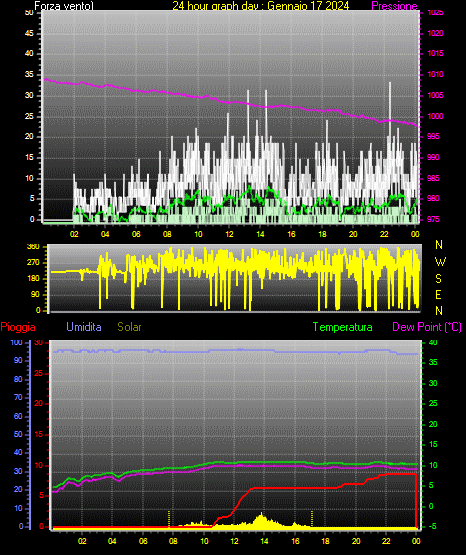Click the 12 hour tick on wind graph
The image size is (466, 555).
coord(229,234)
